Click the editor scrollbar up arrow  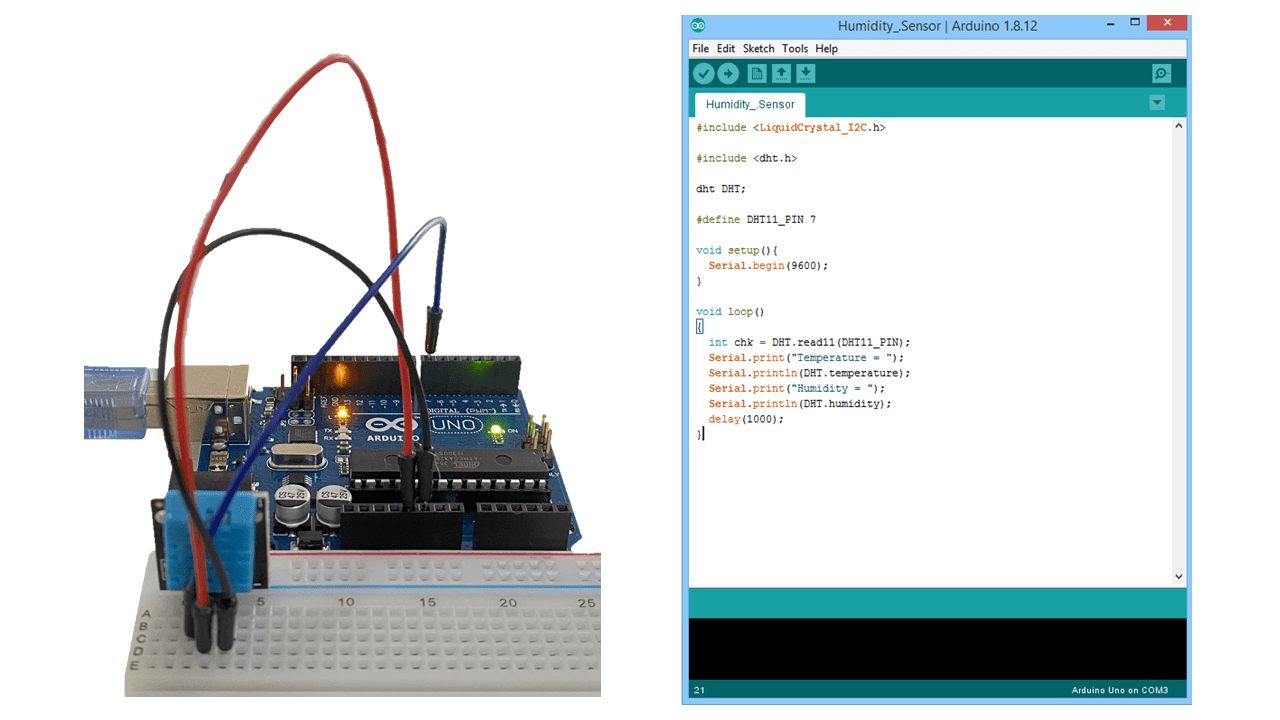pos(1179,126)
